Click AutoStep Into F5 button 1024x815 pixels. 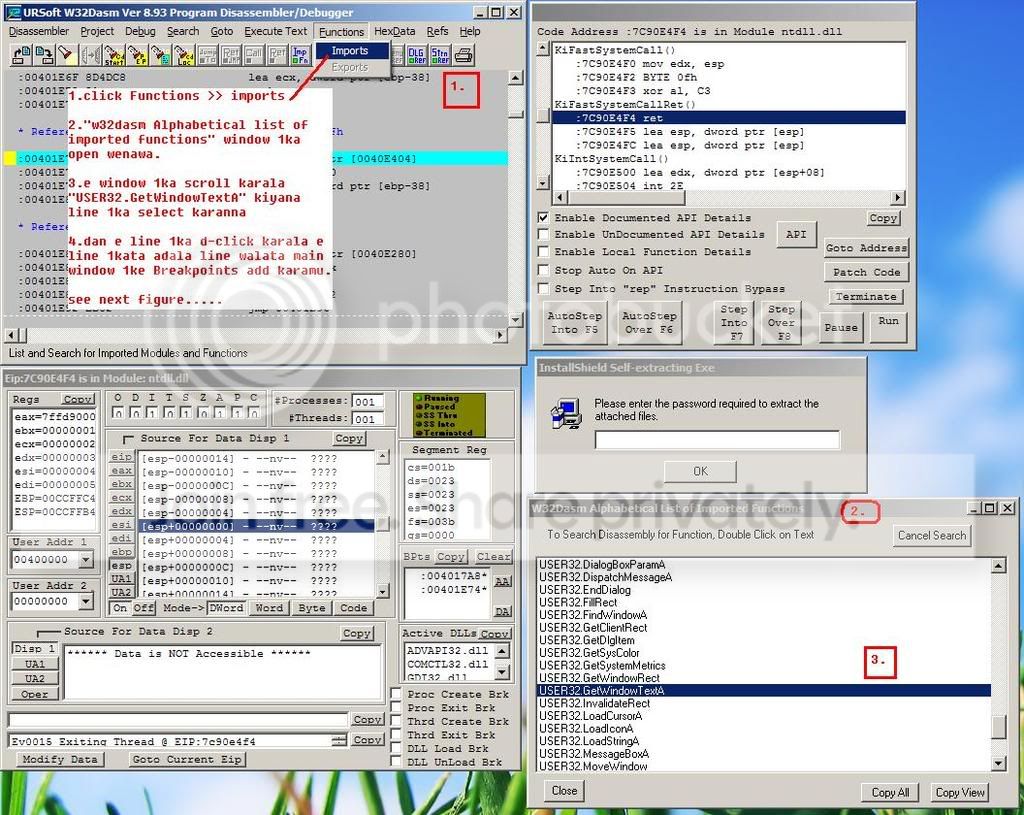[x=574, y=323]
